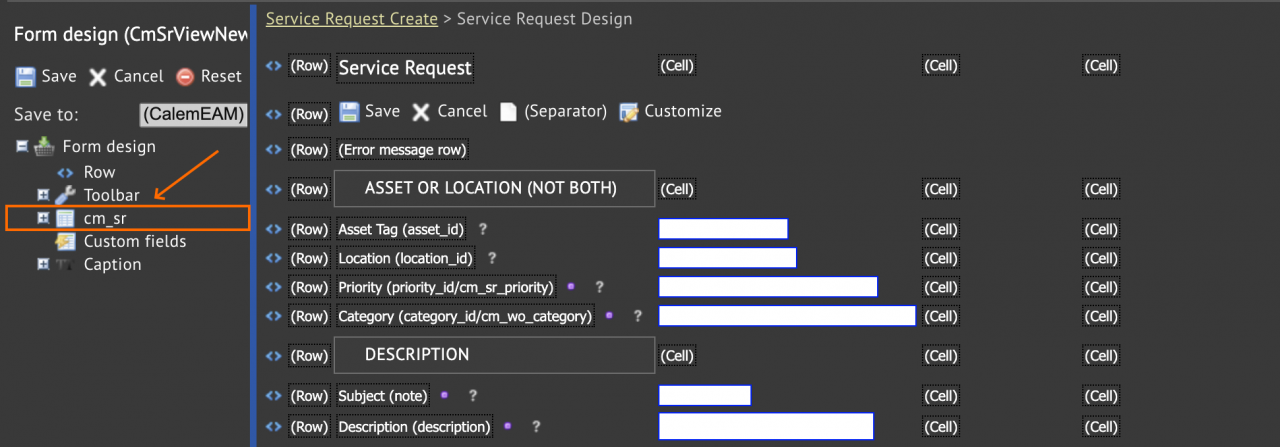The height and width of the screenshot is (447, 1280).
Task: Click the move handle icon of Service Request row
Action: [273, 66]
